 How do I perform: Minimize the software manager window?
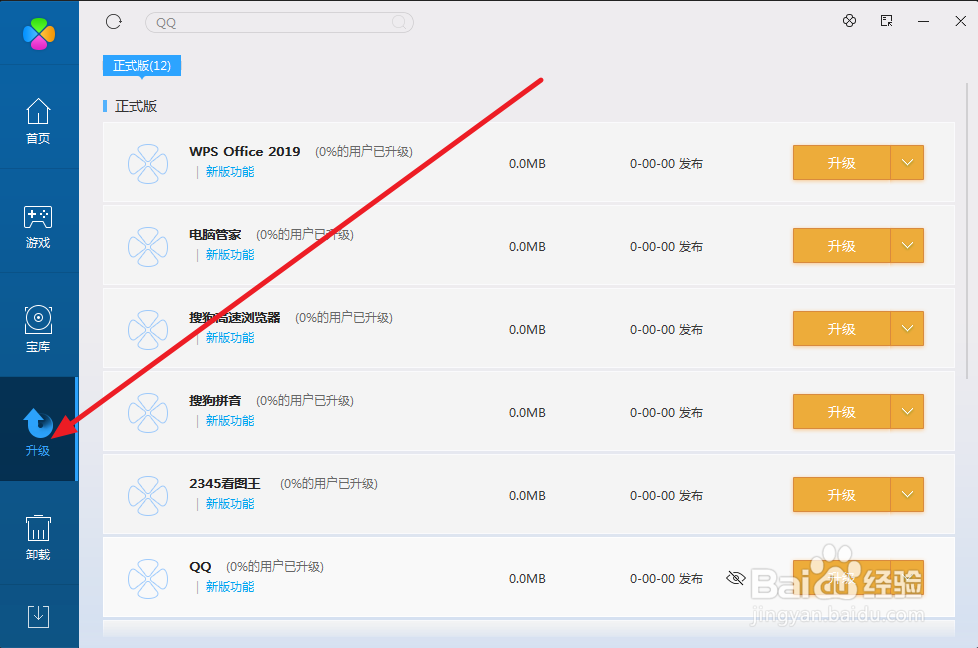[923, 21]
